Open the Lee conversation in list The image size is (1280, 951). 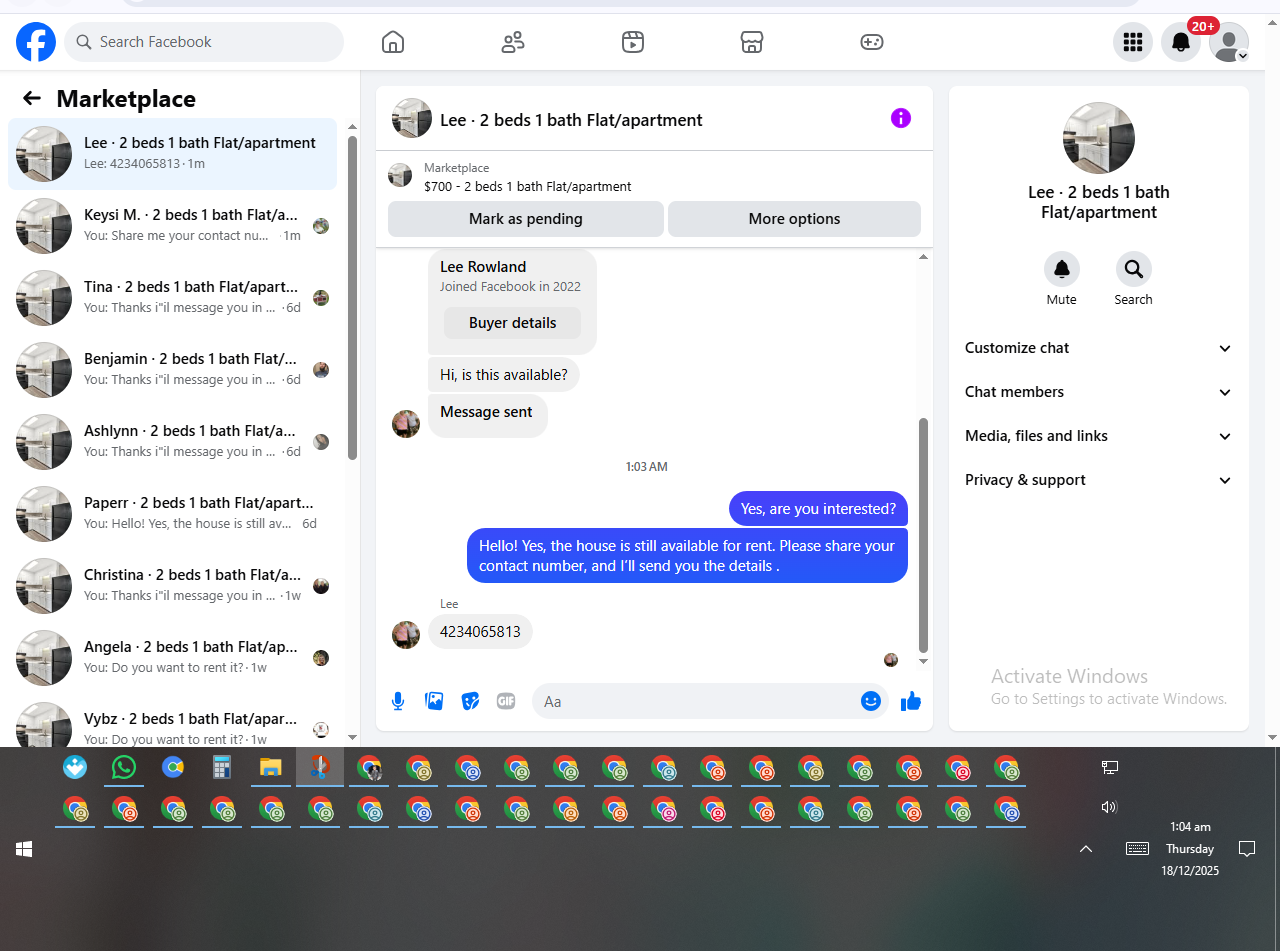click(172, 154)
